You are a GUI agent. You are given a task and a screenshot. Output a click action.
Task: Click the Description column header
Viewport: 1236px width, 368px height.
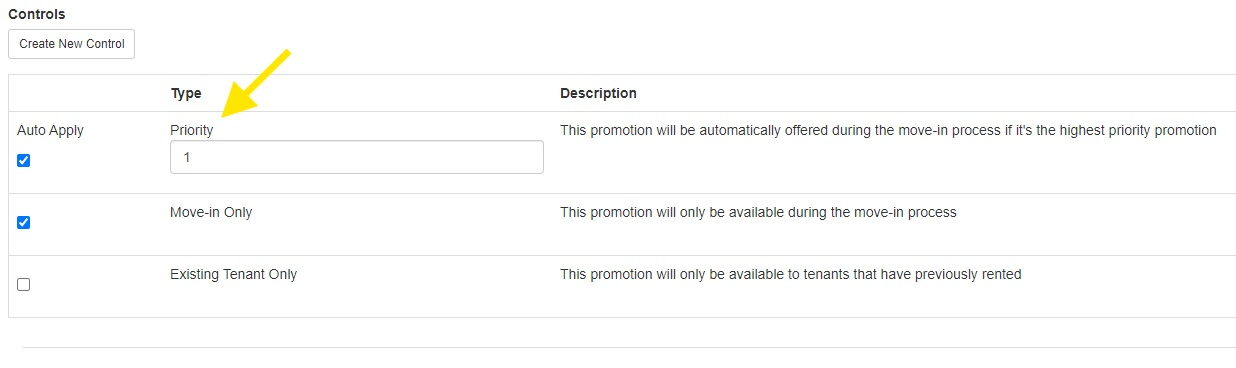tap(598, 93)
